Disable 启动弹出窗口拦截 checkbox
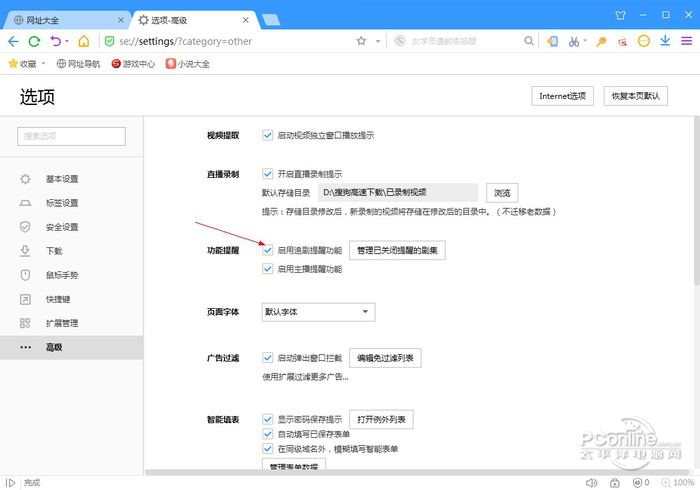 pos(268,357)
